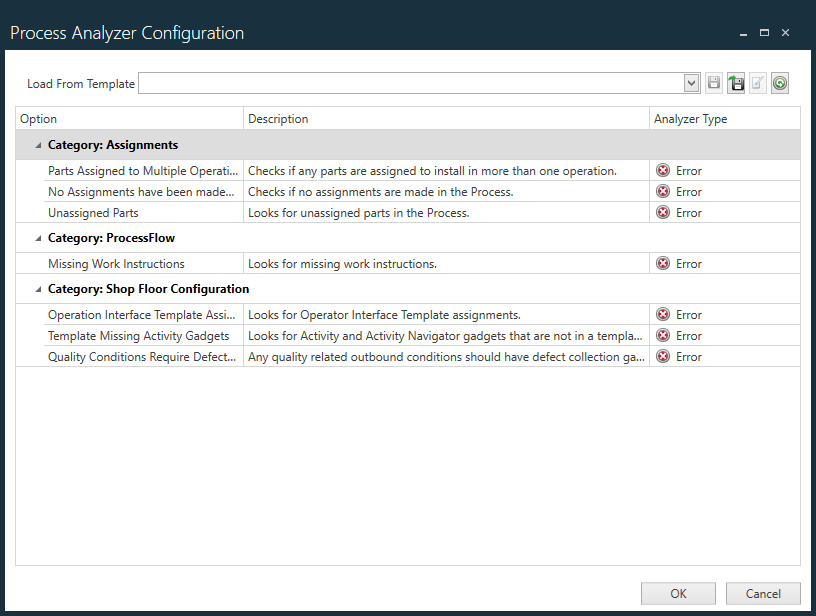Click the Error icon for Missing Work Instructions

tap(662, 263)
